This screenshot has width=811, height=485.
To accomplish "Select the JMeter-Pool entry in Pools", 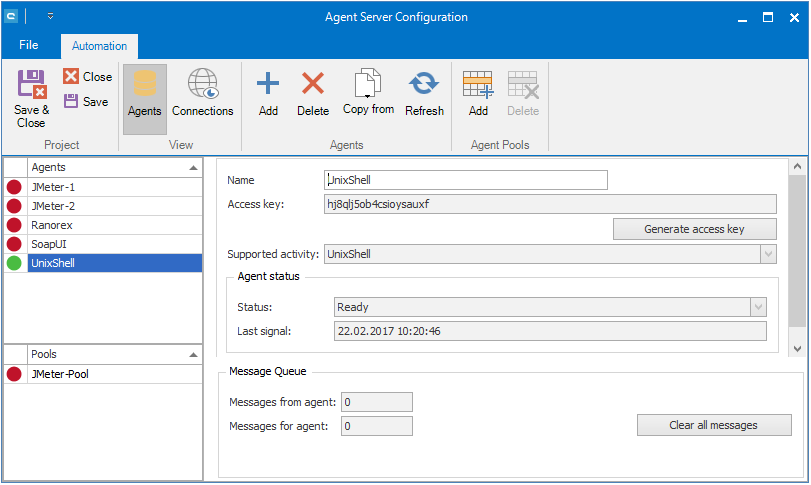I will (x=61, y=374).
